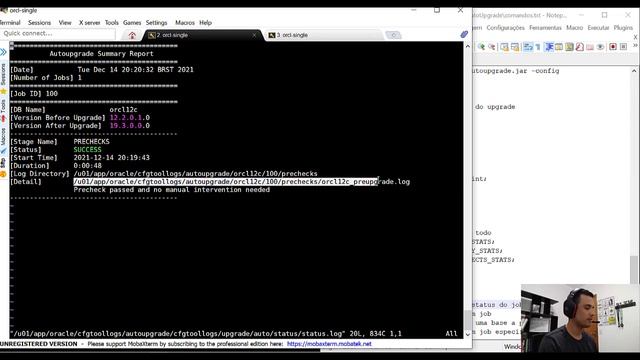This screenshot has width=640, height=360.
Task: Expand the MobaXterm sidebar with double chevron
Action: (x=4, y=52)
